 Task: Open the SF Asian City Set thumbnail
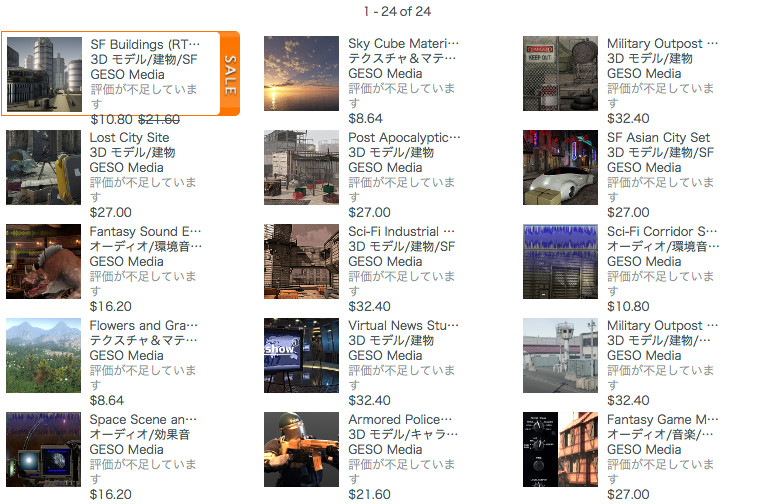click(x=560, y=167)
